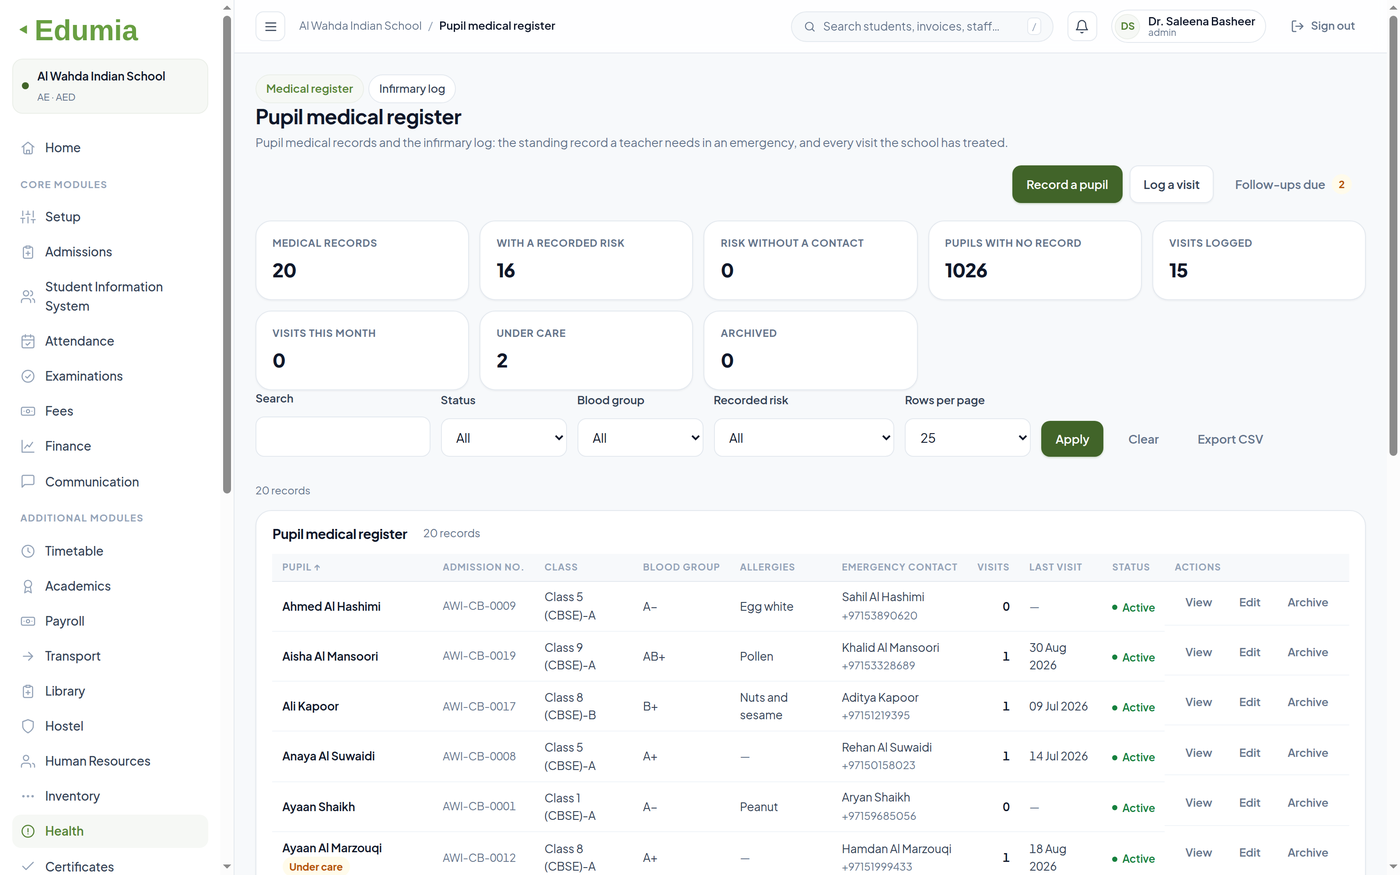Screen dimensions: 1400x875
Task: Click the Fees banknote icon
Action: pos(28,411)
